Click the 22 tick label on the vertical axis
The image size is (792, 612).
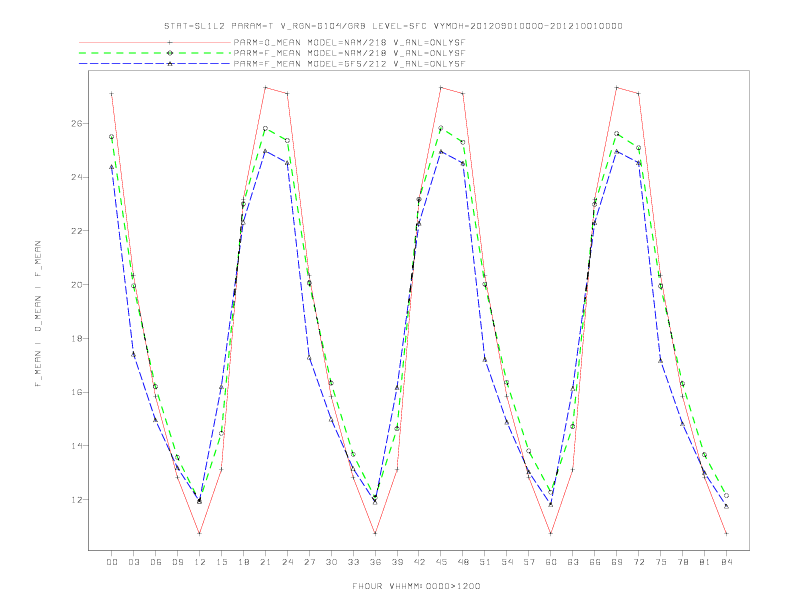point(76,231)
